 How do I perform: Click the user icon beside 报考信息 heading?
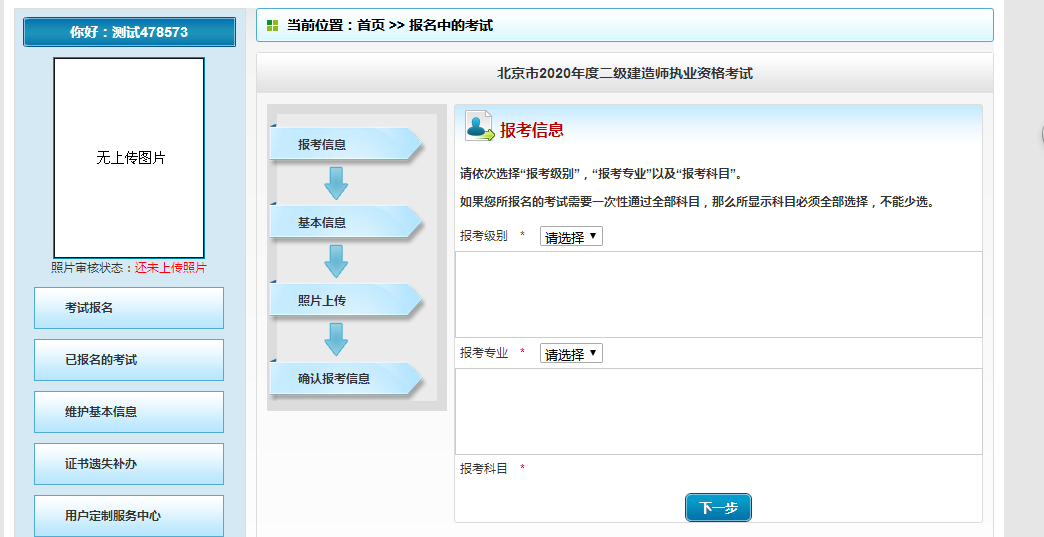(479, 127)
